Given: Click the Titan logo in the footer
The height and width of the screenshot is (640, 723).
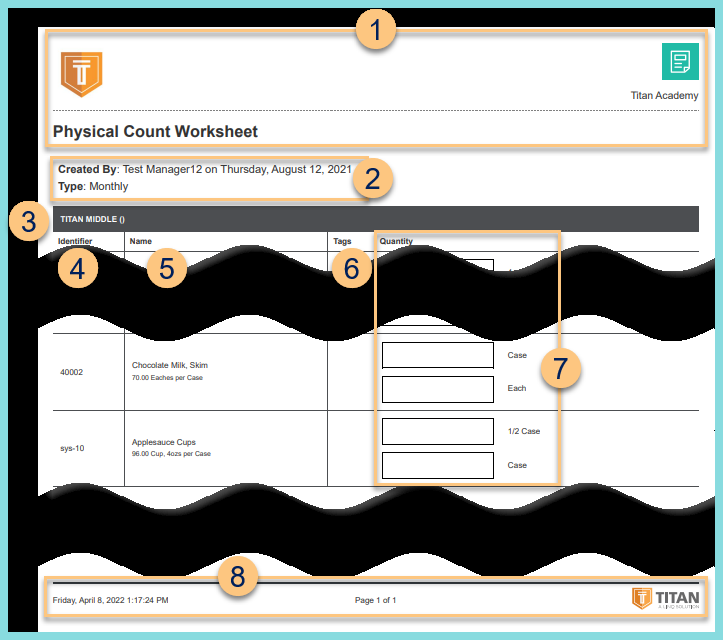Looking at the screenshot, I should point(665,598).
